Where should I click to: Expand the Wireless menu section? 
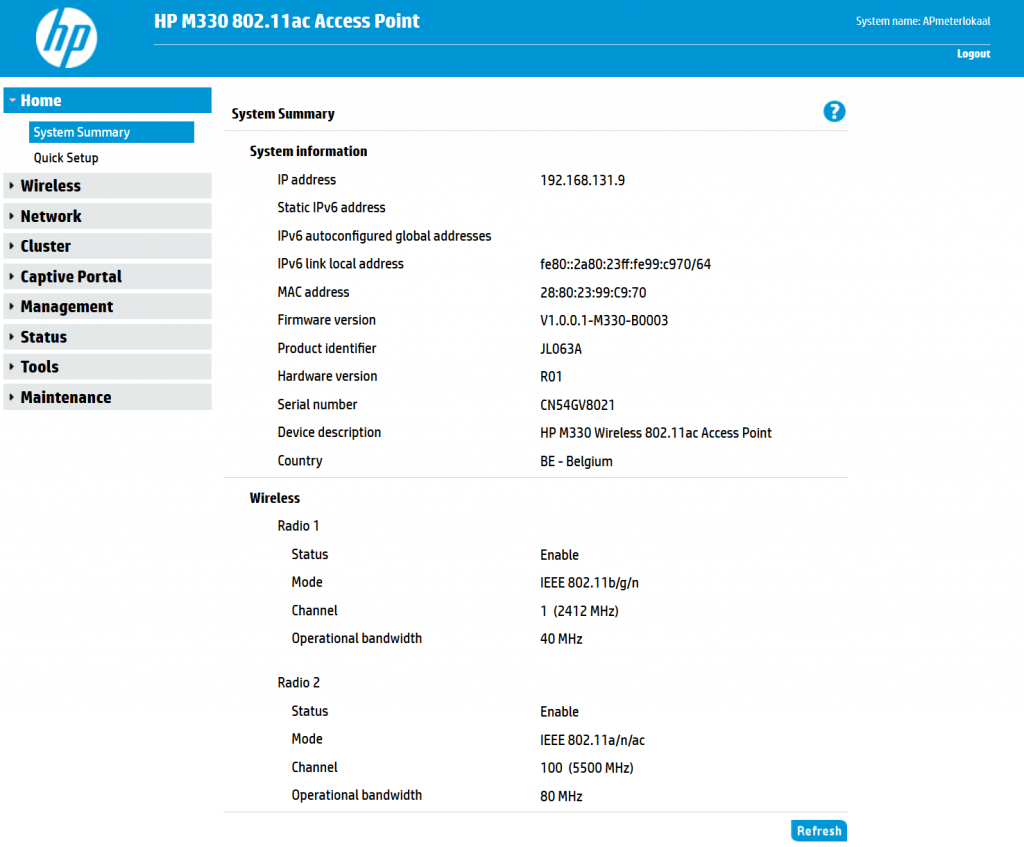coord(107,185)
